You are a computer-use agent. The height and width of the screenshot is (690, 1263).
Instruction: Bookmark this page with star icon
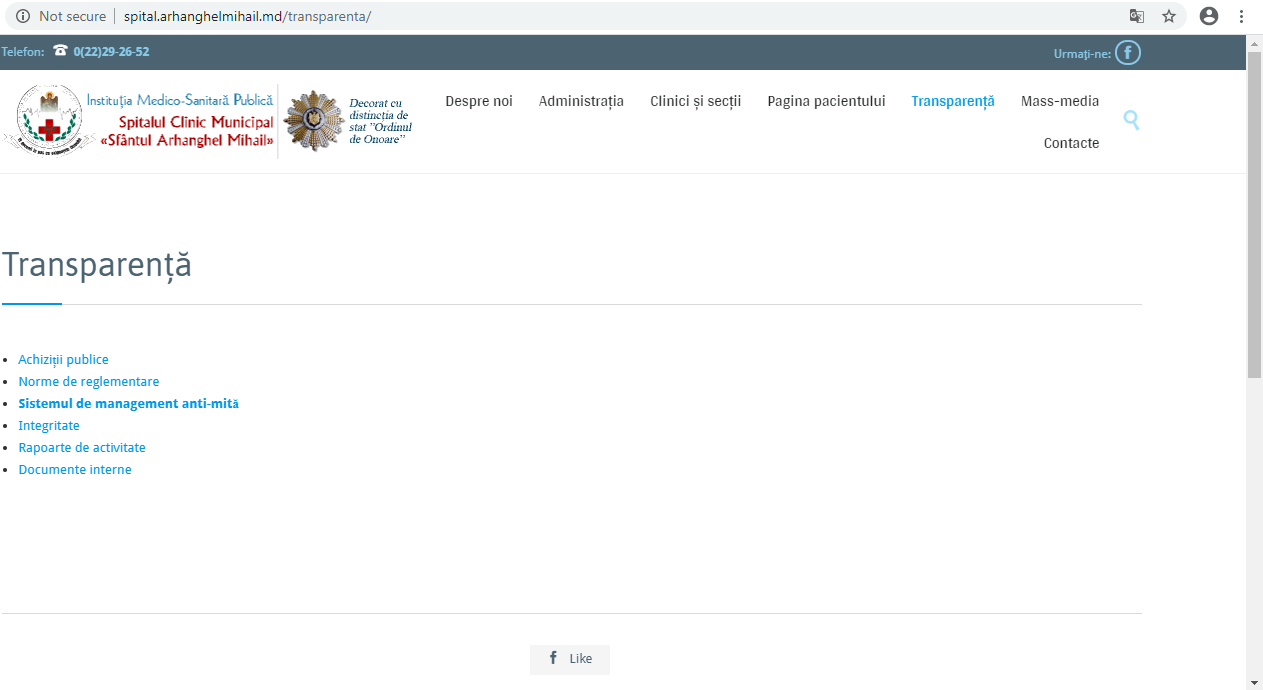pos(1168,16)
